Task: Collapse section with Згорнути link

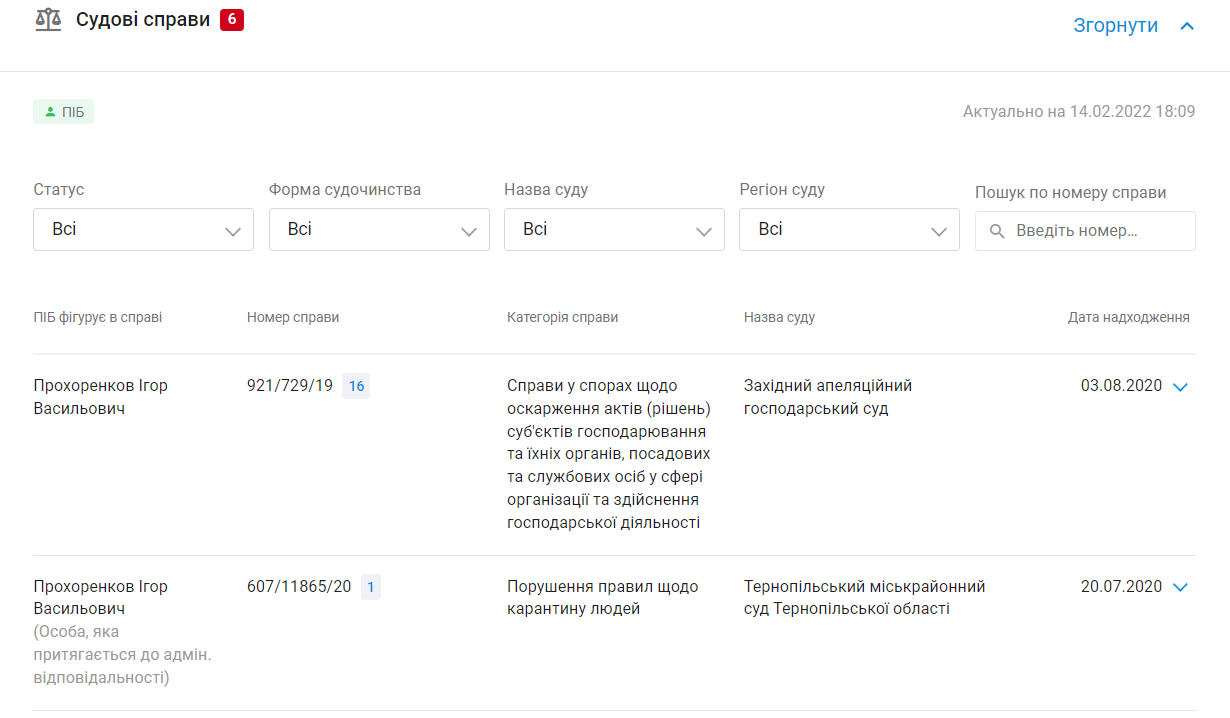Action: 1115,26
